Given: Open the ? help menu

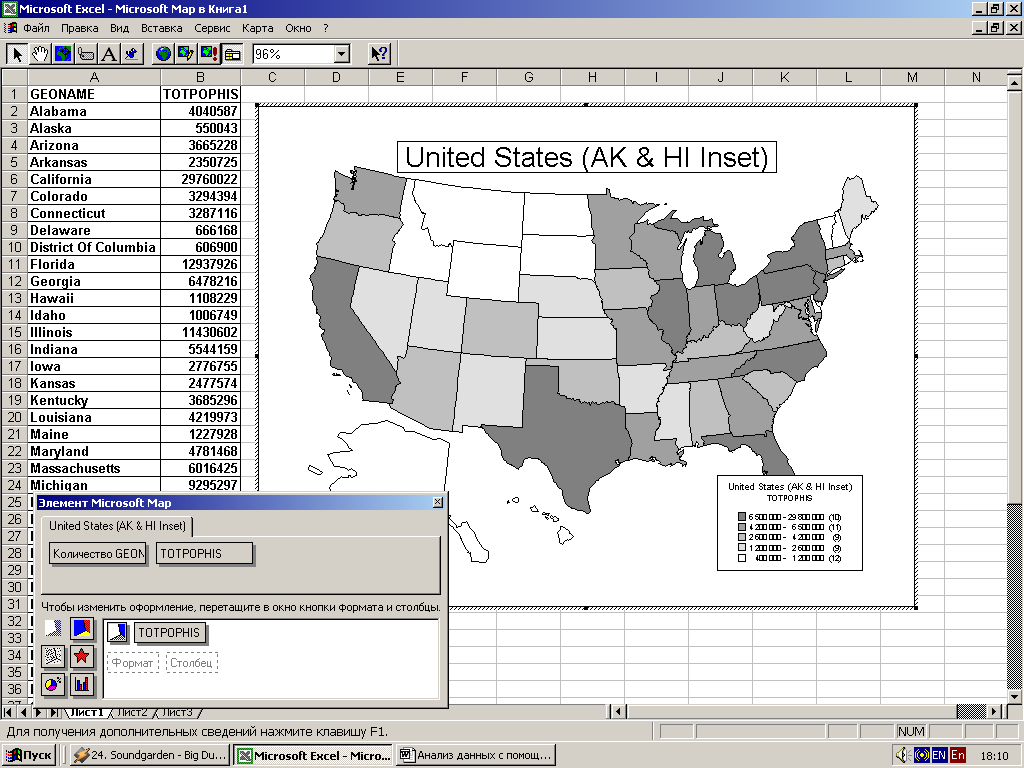Looking at the screenshot, I should pyautogui.click(x=326, y=28).
